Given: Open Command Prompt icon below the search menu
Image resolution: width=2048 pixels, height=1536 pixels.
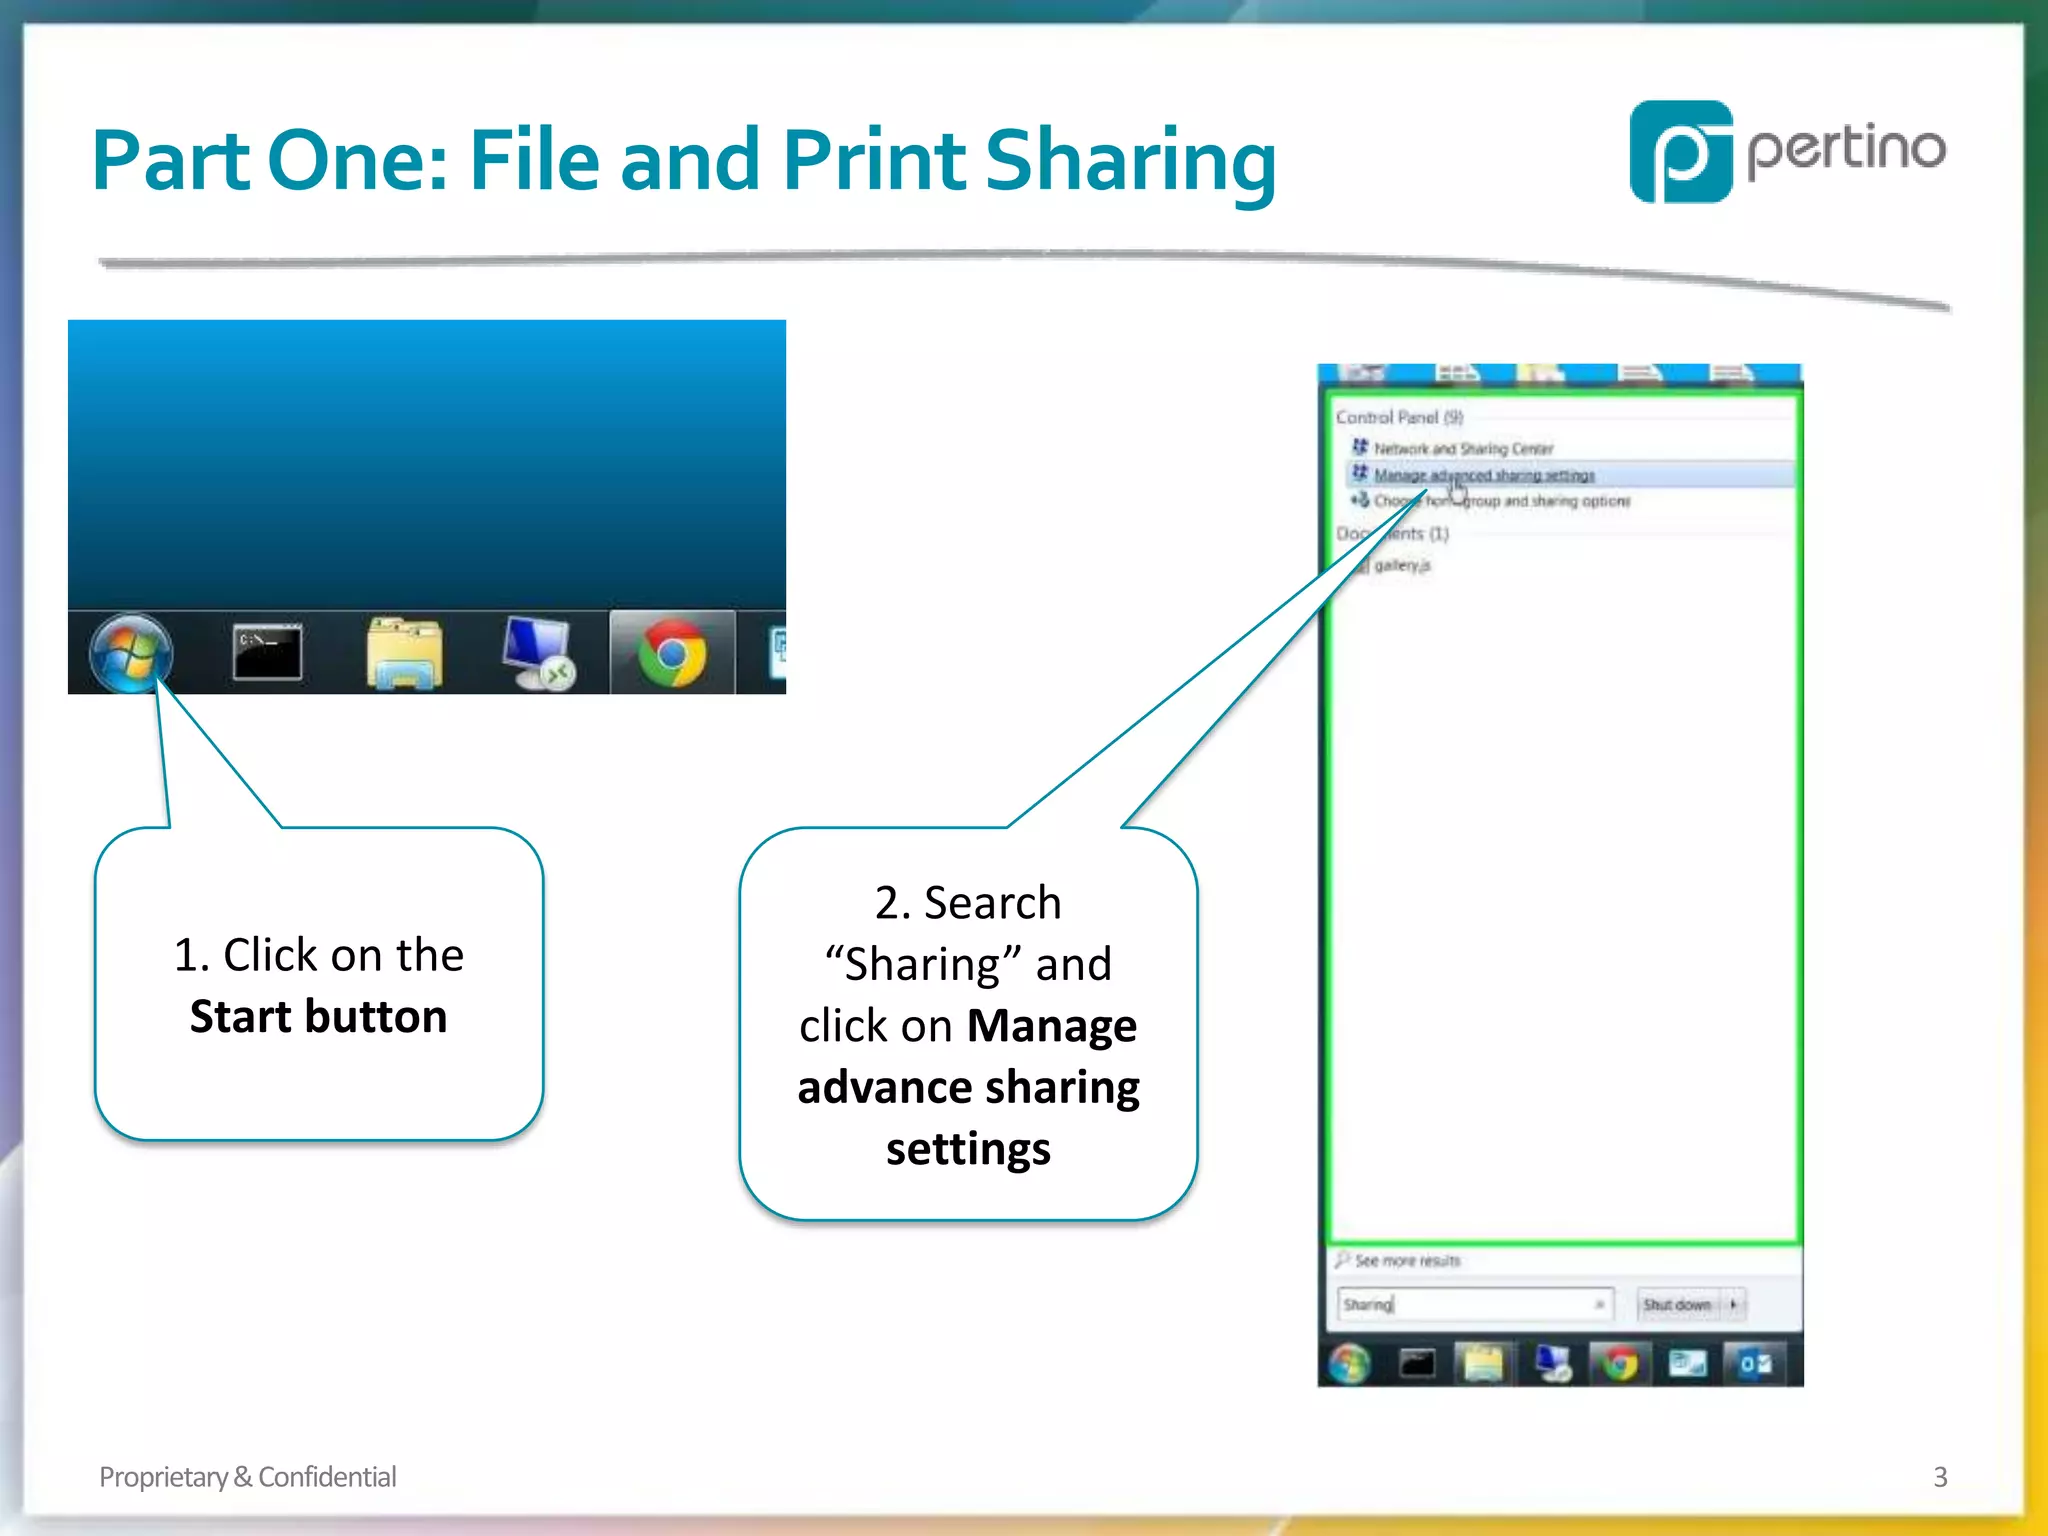Looking at the screenshot, I should coord(1417,1363).
